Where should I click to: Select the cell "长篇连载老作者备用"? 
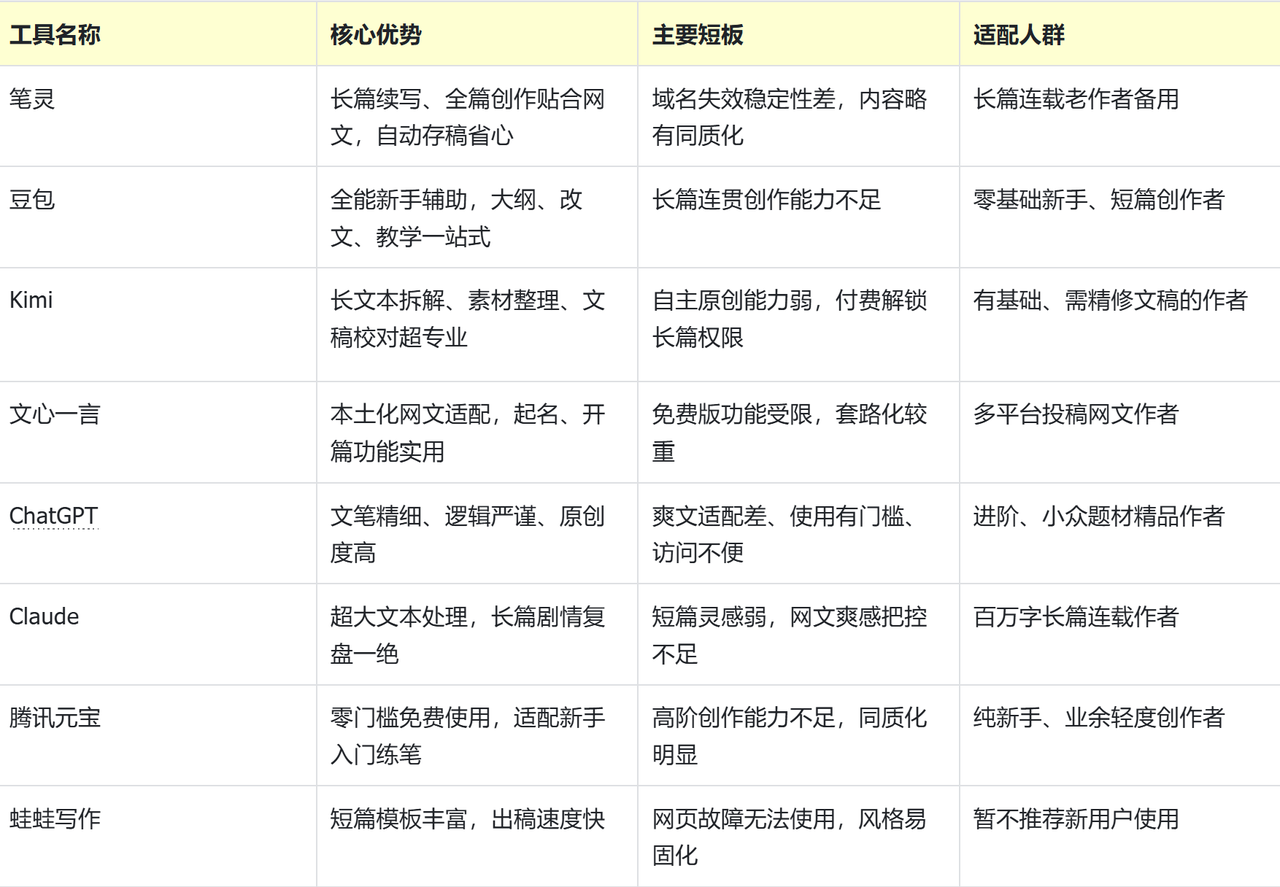point(1120,117)
